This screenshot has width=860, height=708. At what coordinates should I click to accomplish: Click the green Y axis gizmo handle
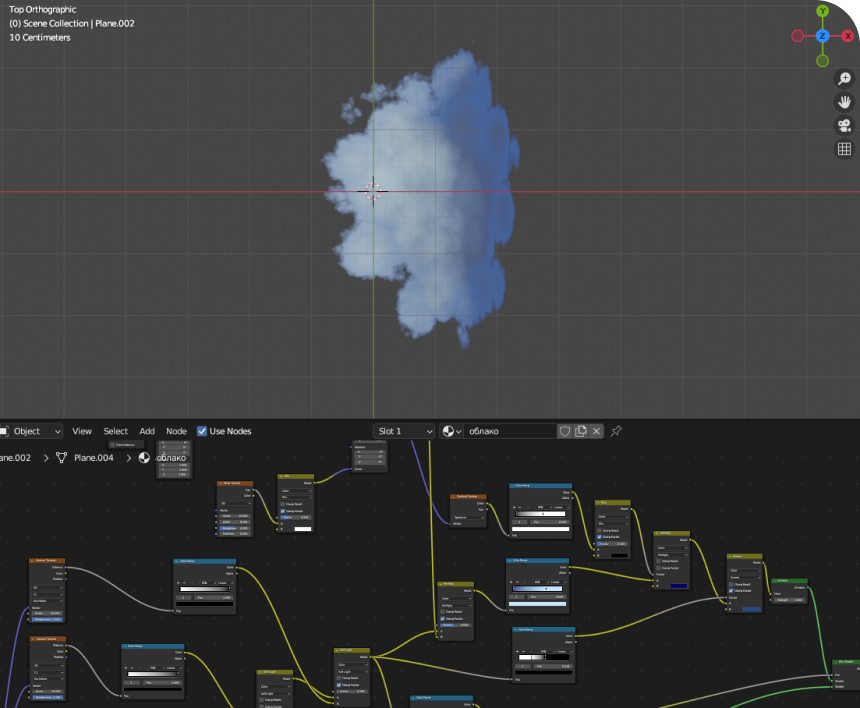point(822,12)
